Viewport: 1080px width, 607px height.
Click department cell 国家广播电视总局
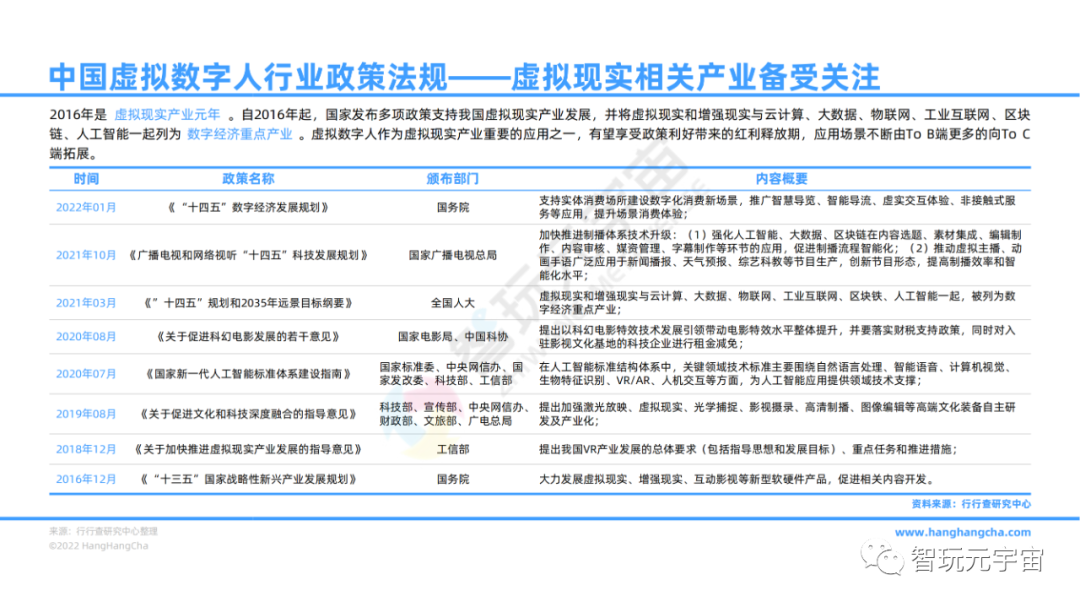[x=453, y=255]
